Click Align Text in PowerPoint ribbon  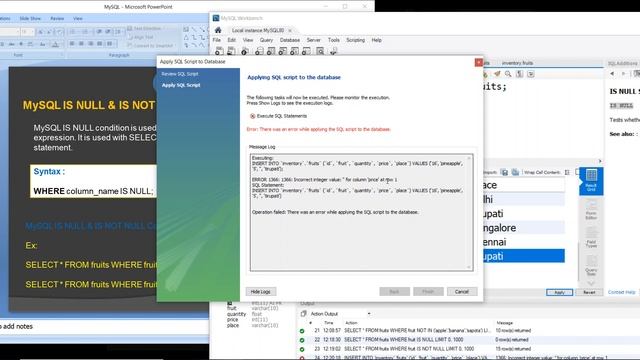pos(140,37)
